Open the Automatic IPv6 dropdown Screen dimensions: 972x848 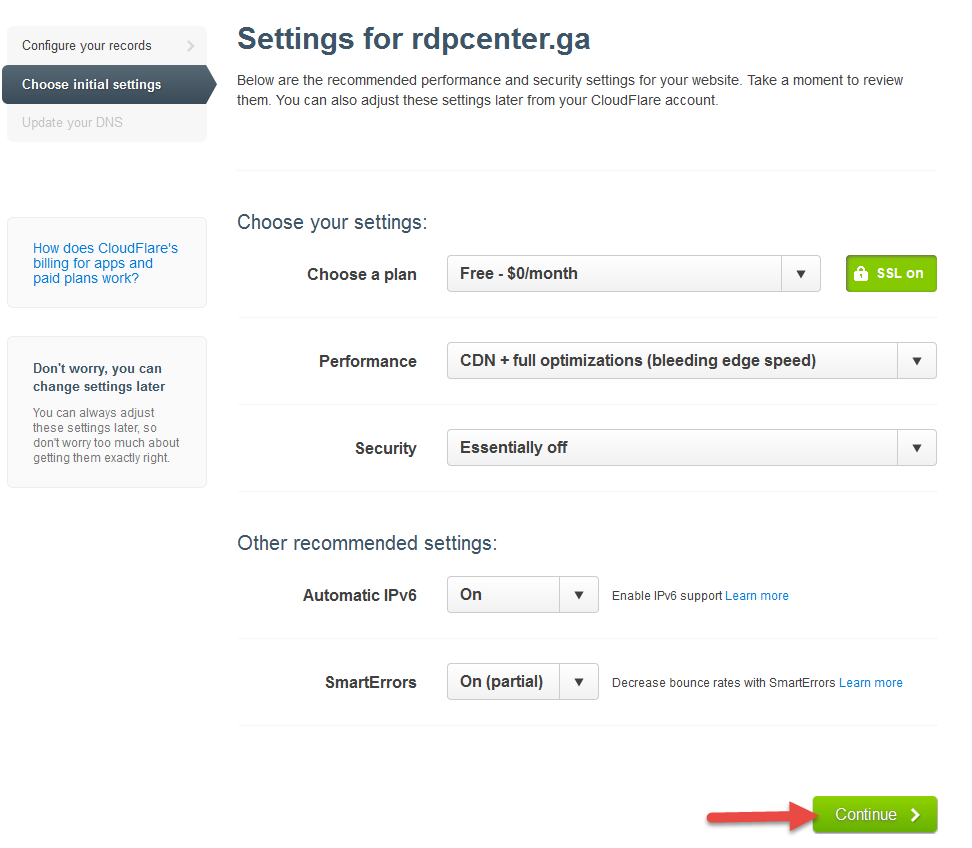coord(503,595)
